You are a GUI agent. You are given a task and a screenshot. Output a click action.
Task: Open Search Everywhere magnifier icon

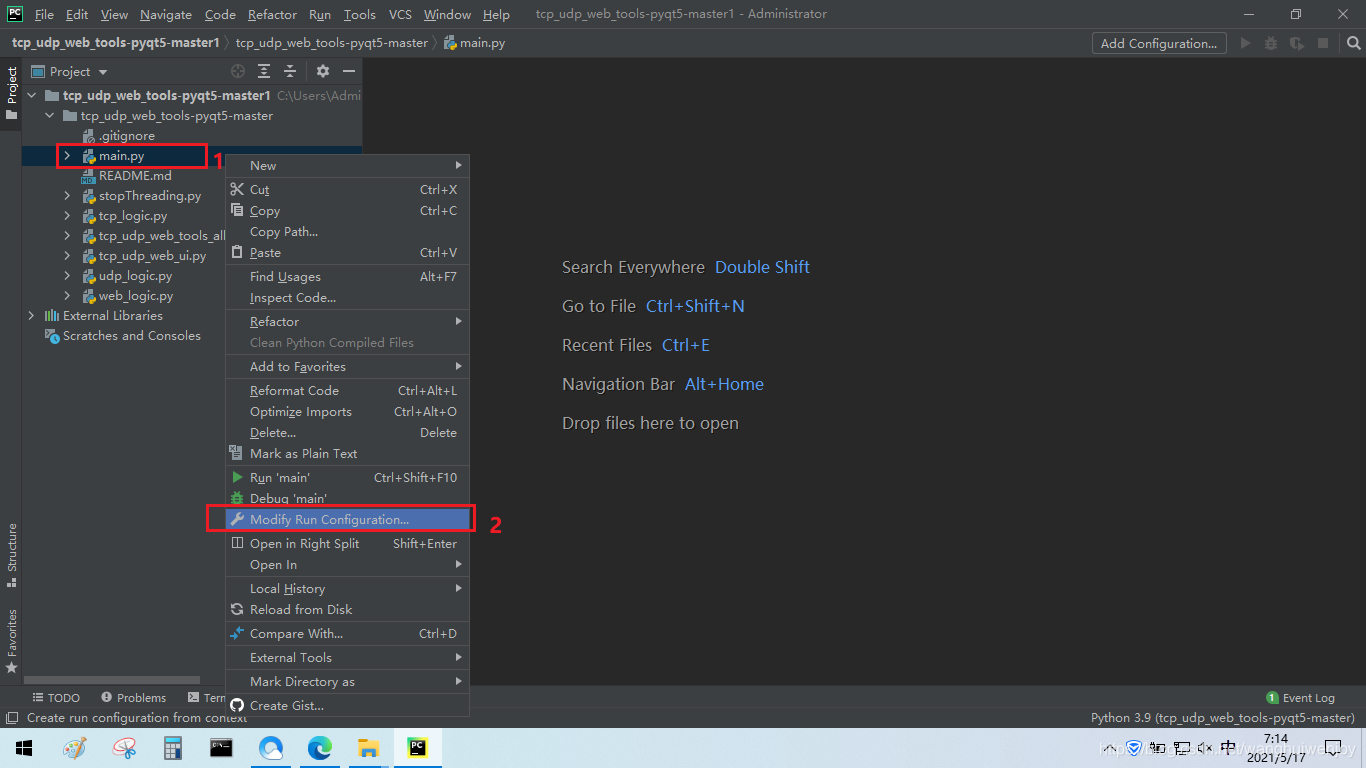(1353, 43)
